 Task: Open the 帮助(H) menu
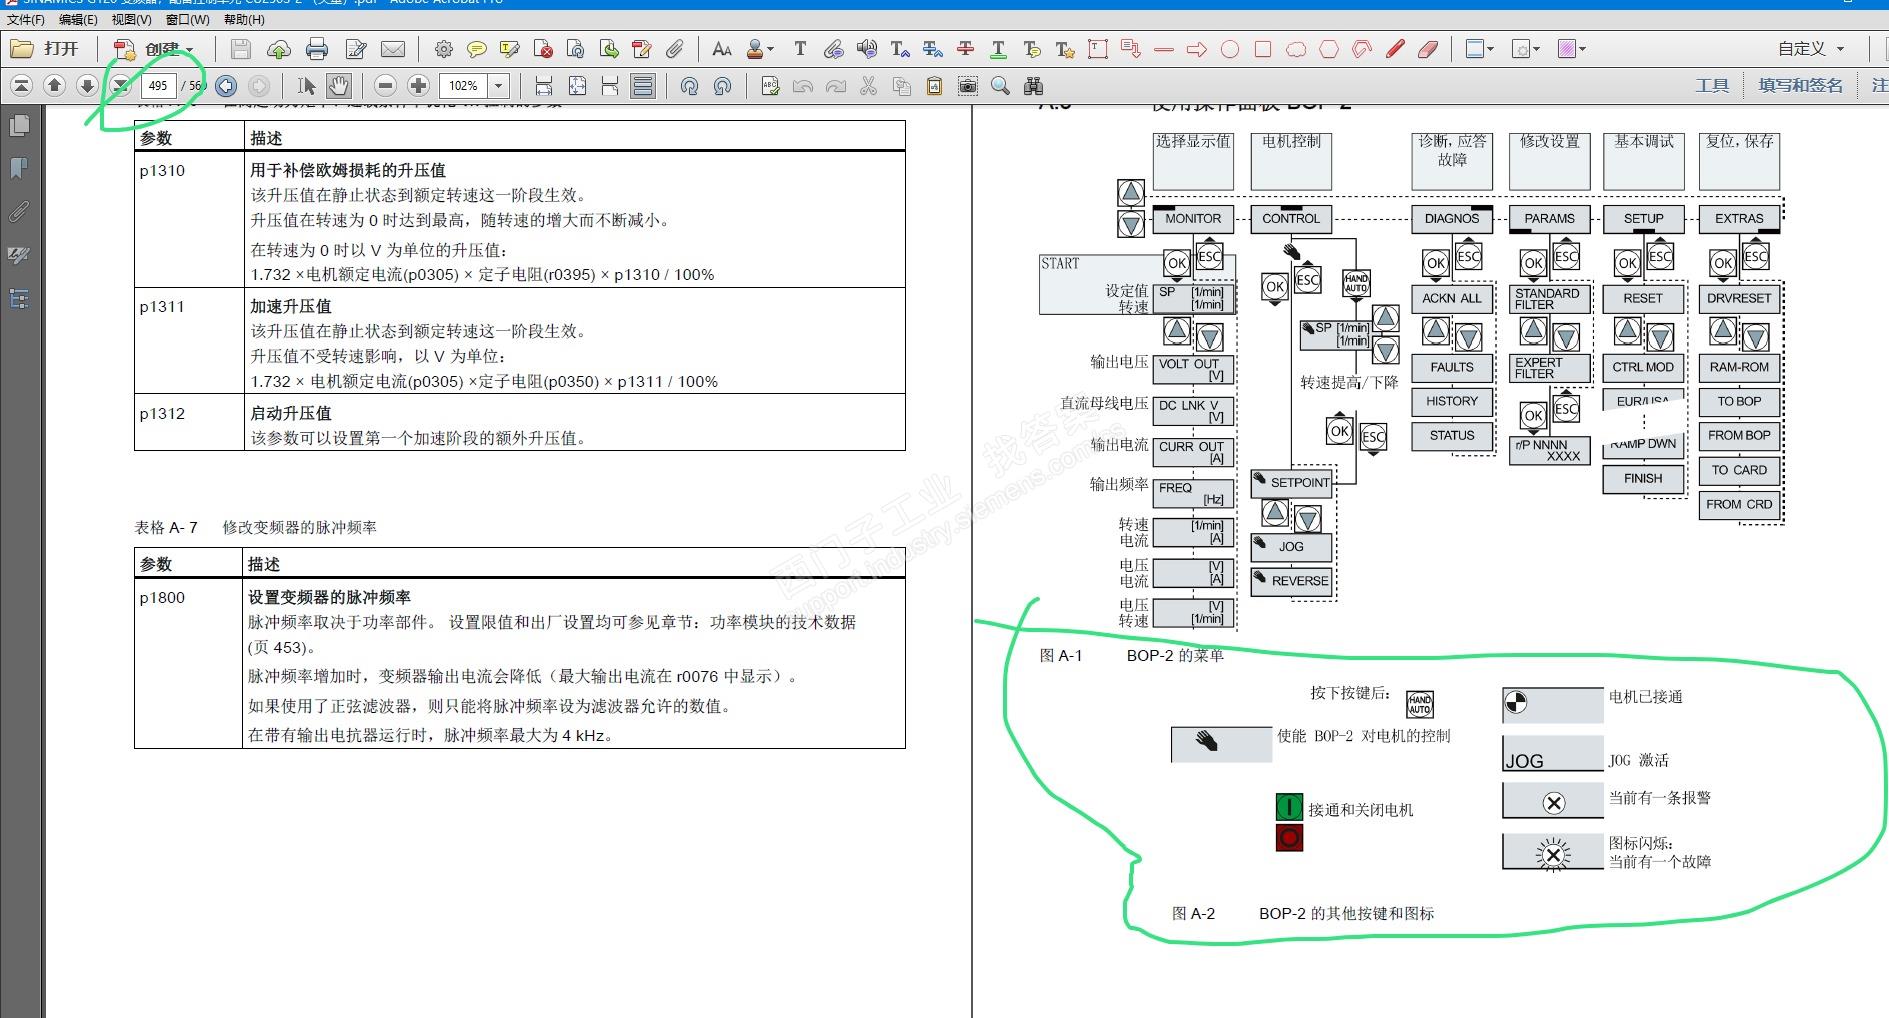(244, 19)
